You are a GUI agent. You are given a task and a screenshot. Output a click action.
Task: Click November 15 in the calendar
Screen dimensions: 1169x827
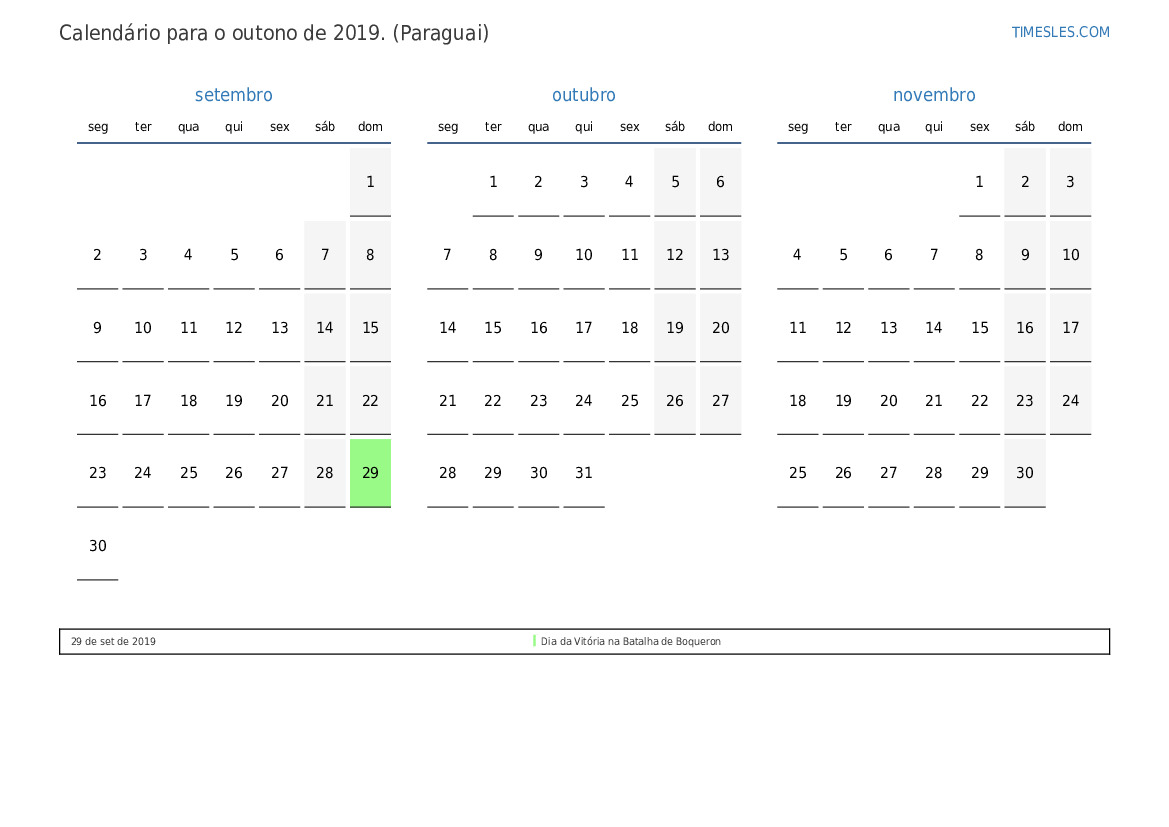(x=979, y=328)
